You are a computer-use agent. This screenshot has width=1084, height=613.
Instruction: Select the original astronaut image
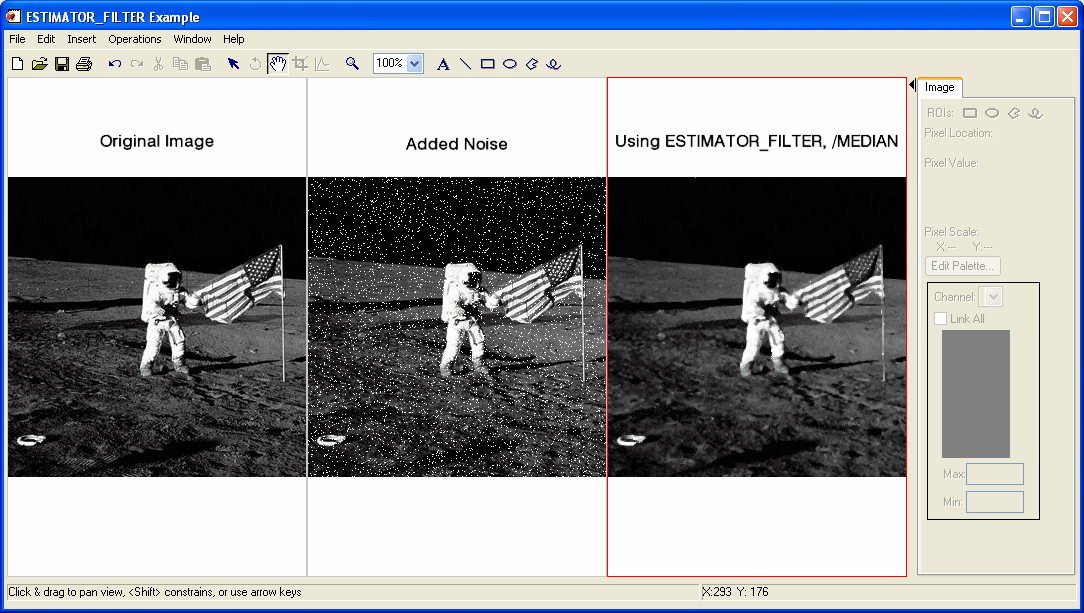coord(157,327)
